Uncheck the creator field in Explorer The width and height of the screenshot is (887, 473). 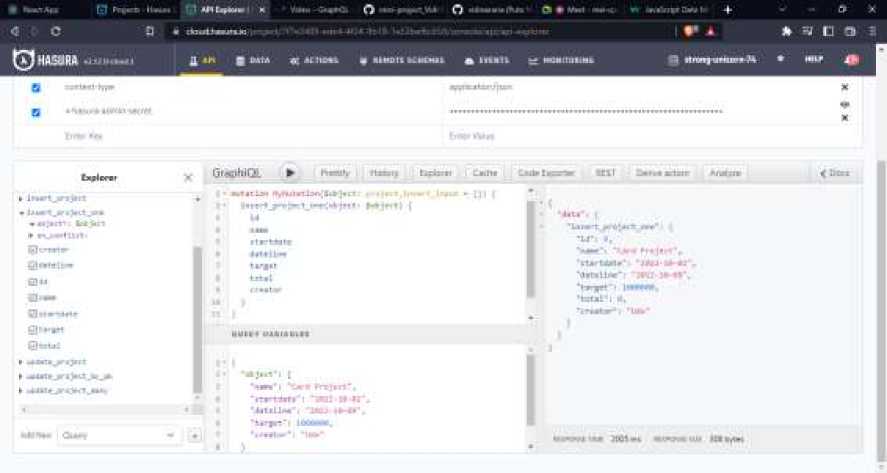(33, 249)
